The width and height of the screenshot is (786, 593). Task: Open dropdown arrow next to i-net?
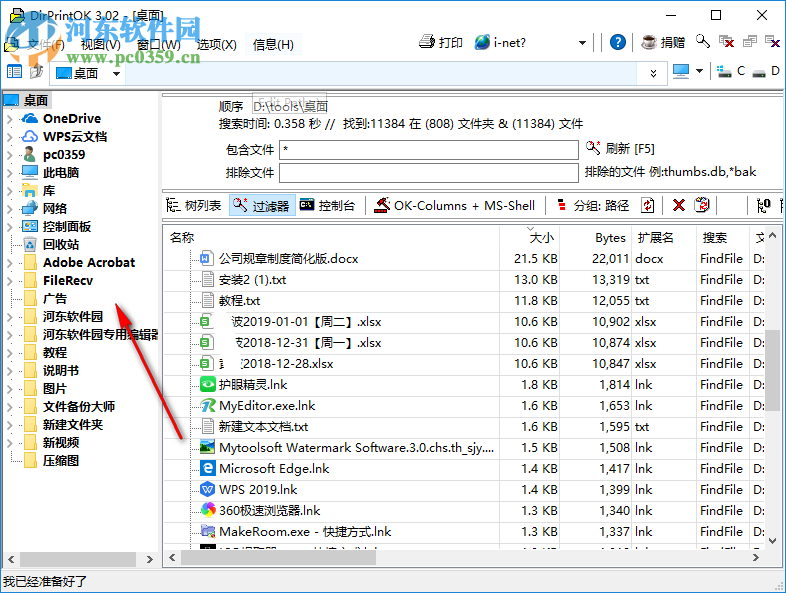582,43
